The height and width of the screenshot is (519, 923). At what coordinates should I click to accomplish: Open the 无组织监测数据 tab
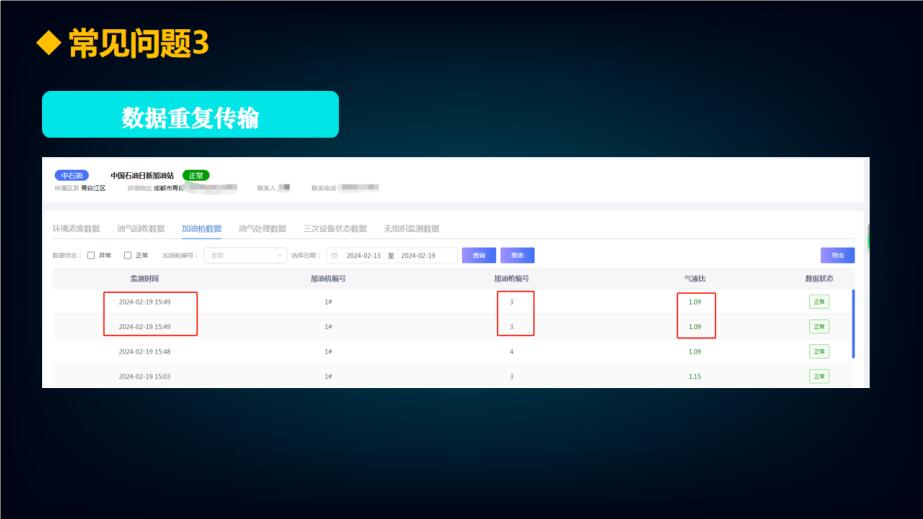click(411, 228)
